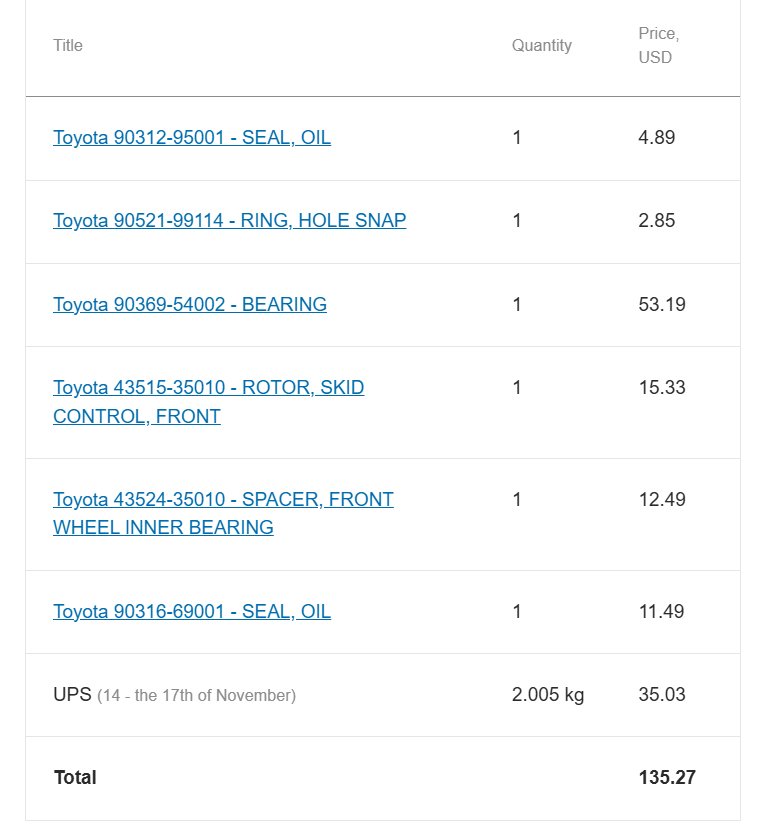Open Toyota 43515-35010 ROTOR, SKID CONTROL link
764x830 pixels.
click(x=208, y=402)
